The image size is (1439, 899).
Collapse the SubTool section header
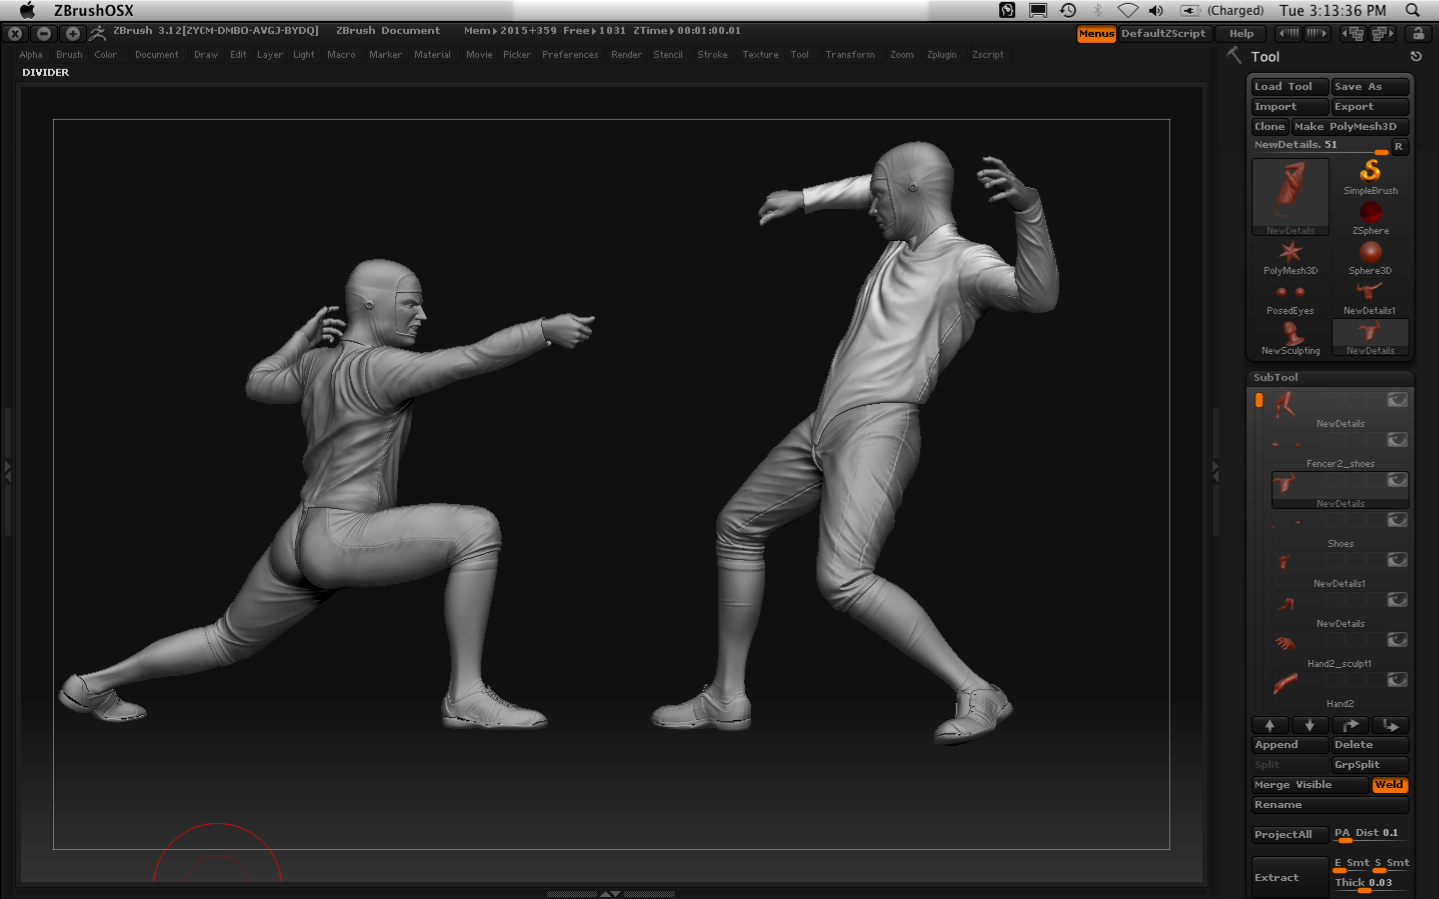1330,377
